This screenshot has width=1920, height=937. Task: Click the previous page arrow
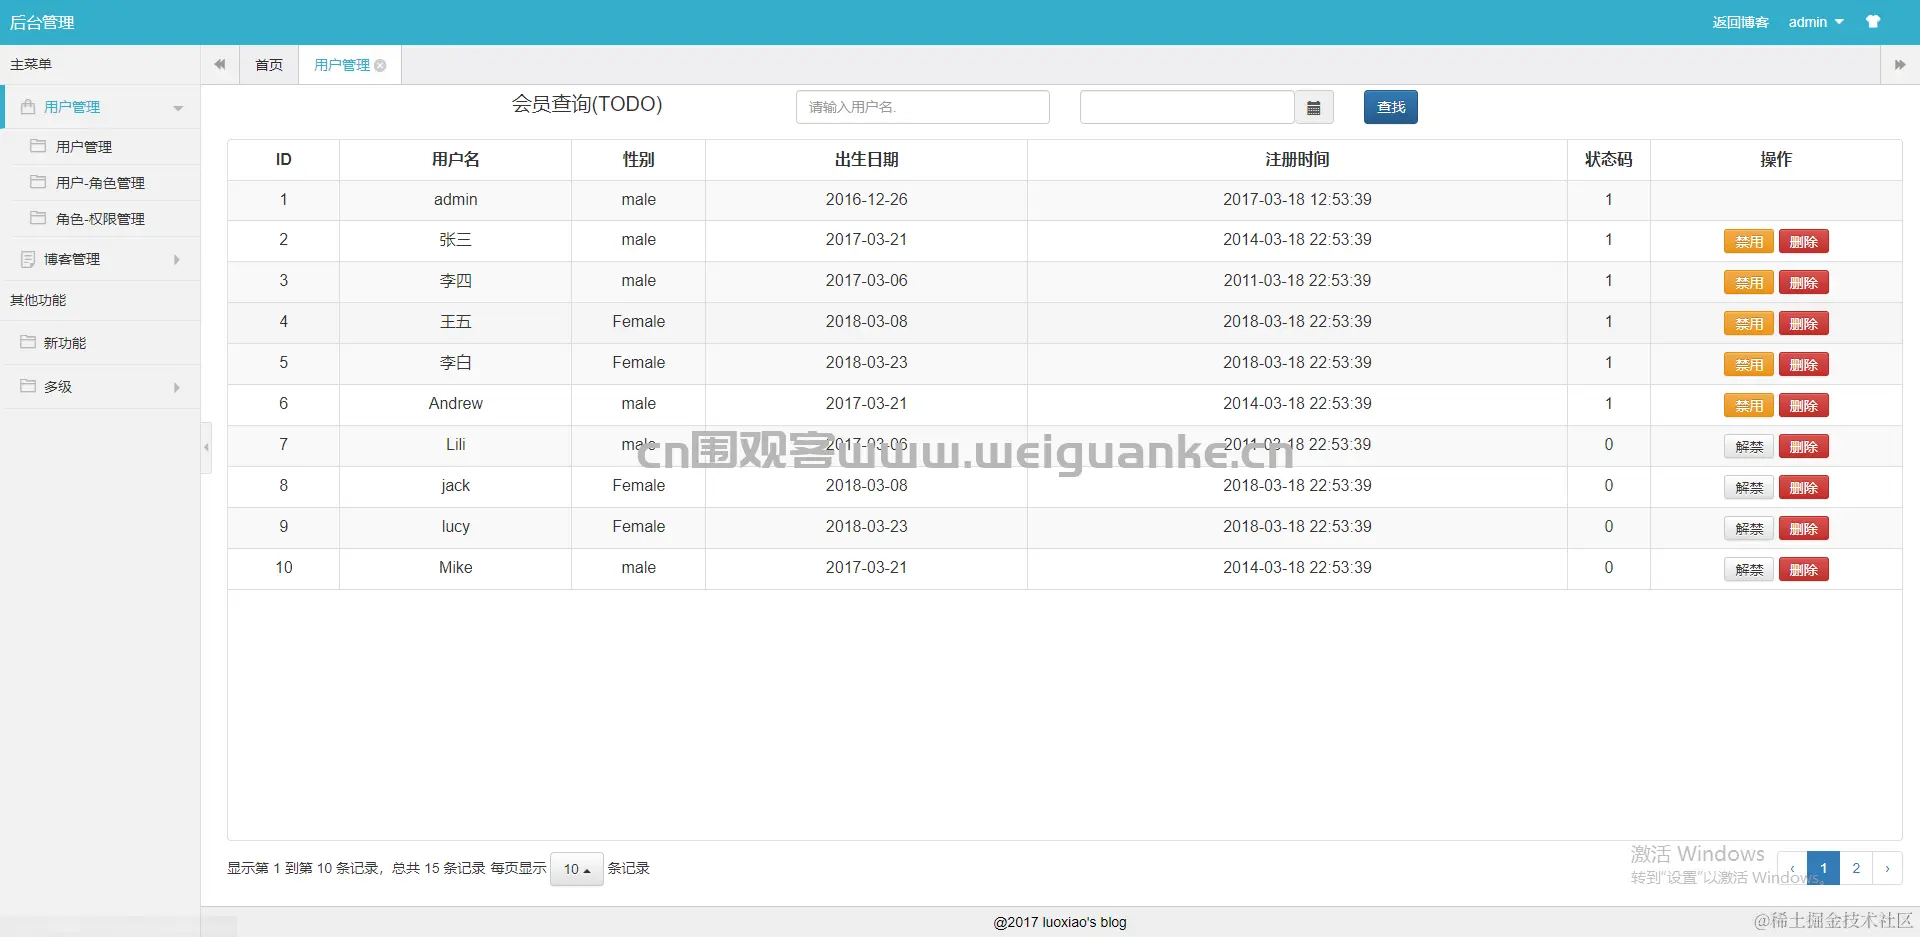[x=1792, y=868]
